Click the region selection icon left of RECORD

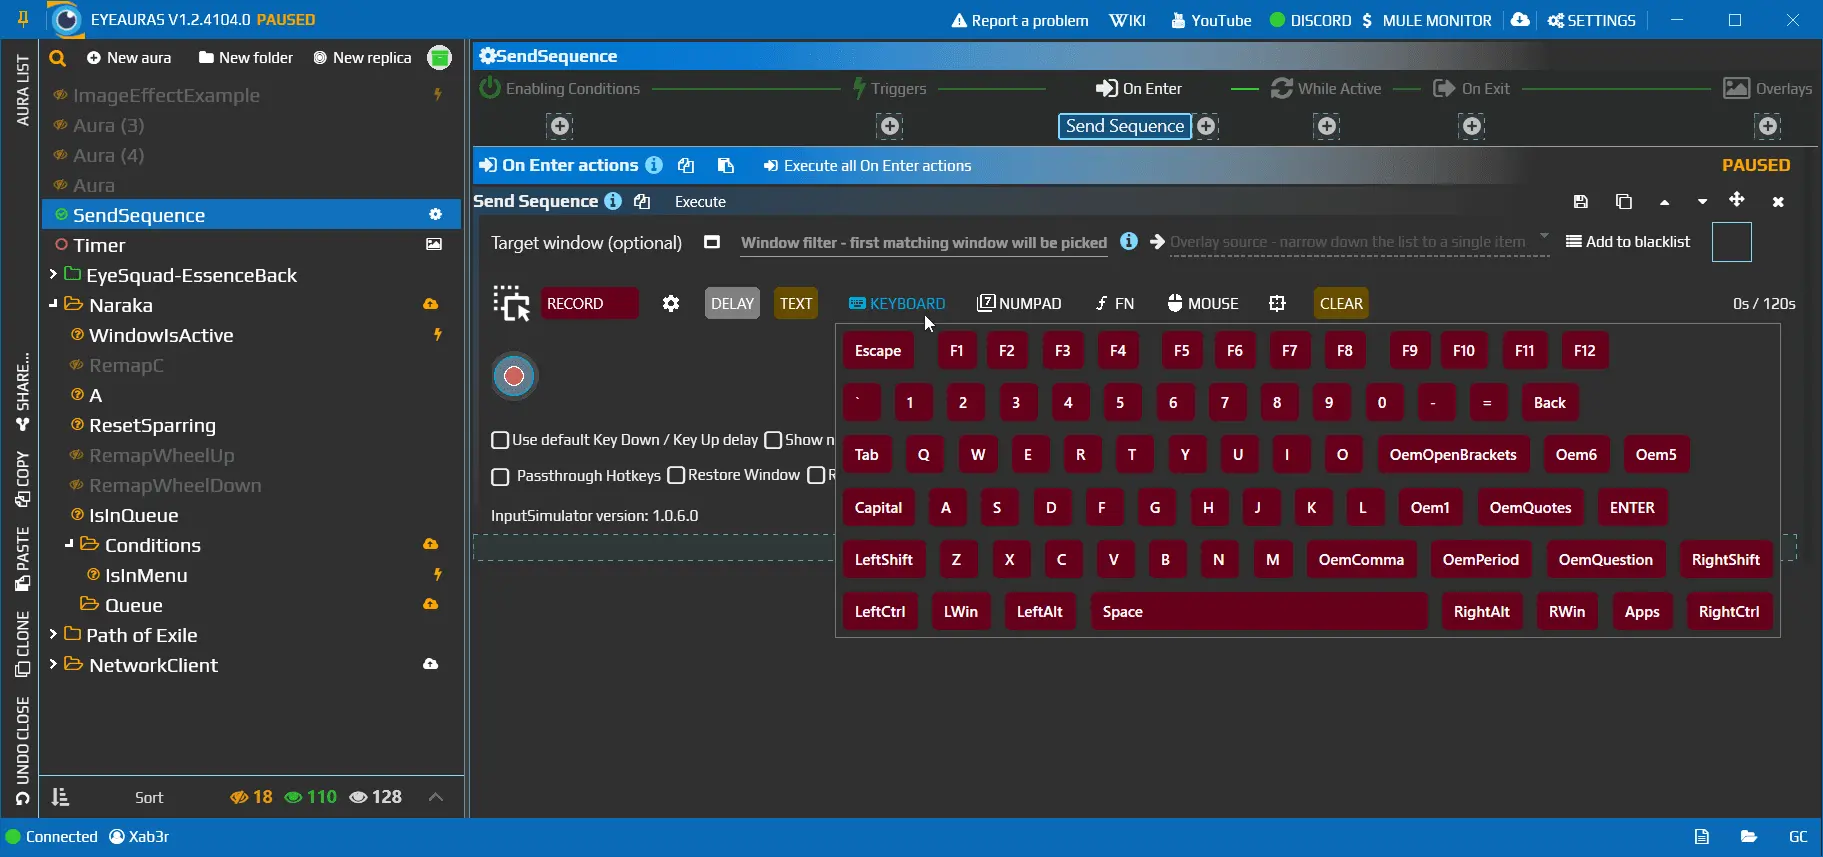pos(511,303)
